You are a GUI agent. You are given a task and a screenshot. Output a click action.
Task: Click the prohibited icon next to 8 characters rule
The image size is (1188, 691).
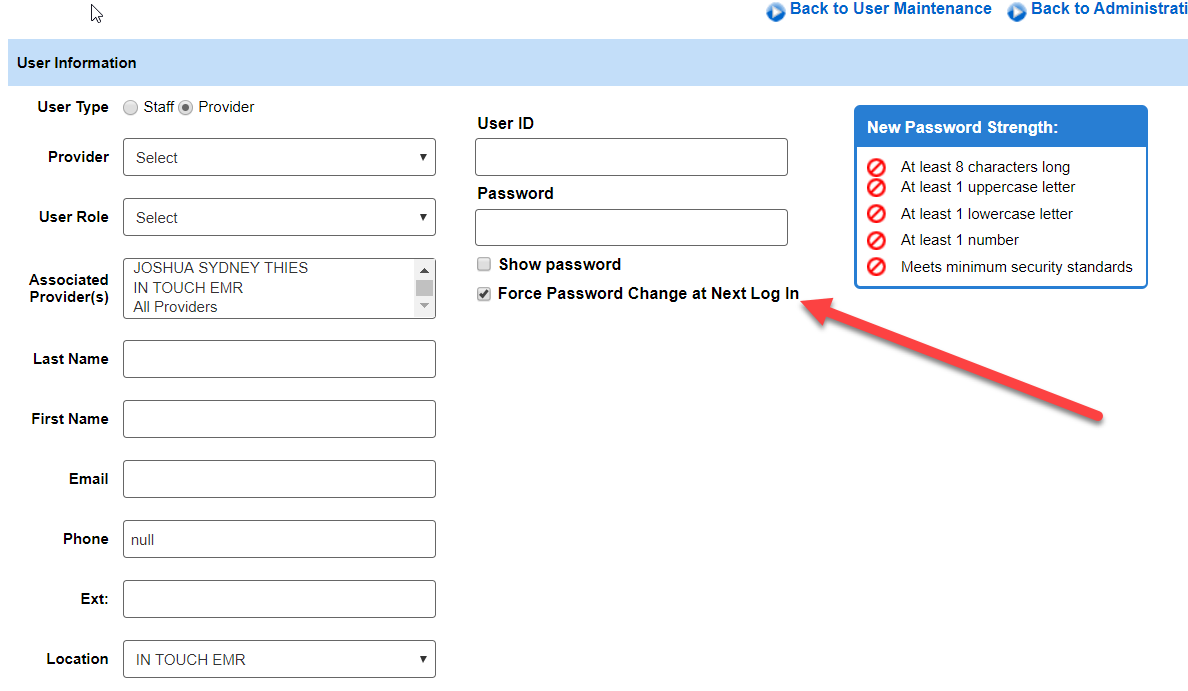coord(876,167)
